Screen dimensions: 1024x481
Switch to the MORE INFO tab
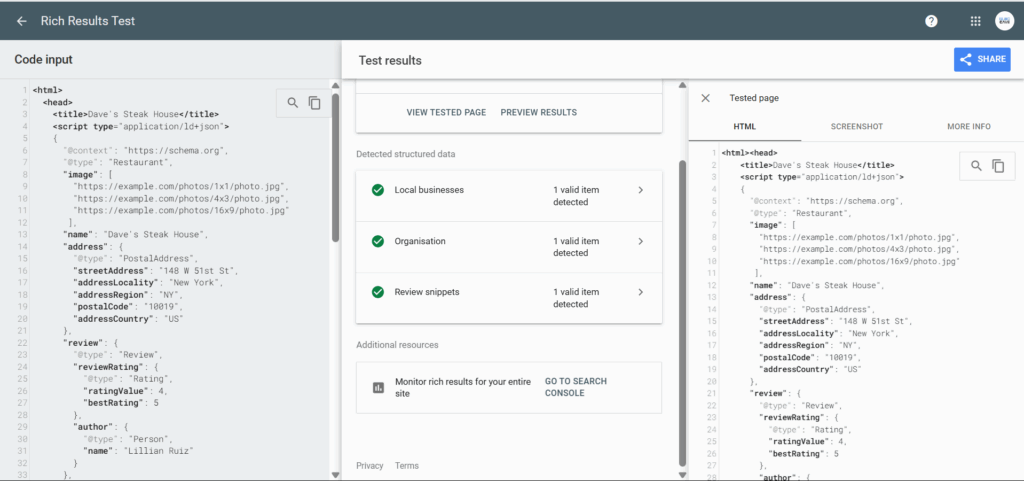(x=968, y=127)
